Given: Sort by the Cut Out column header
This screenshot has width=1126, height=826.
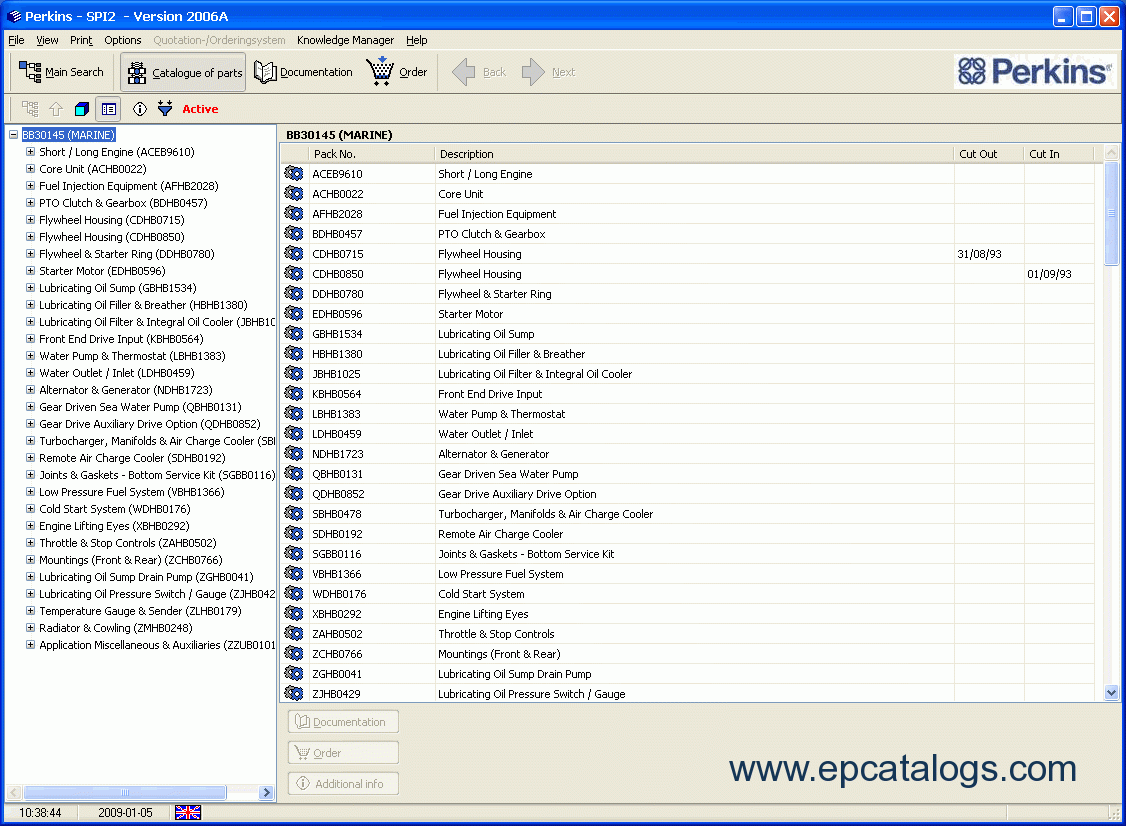Looking at the screenshot, I should [989, 154].
